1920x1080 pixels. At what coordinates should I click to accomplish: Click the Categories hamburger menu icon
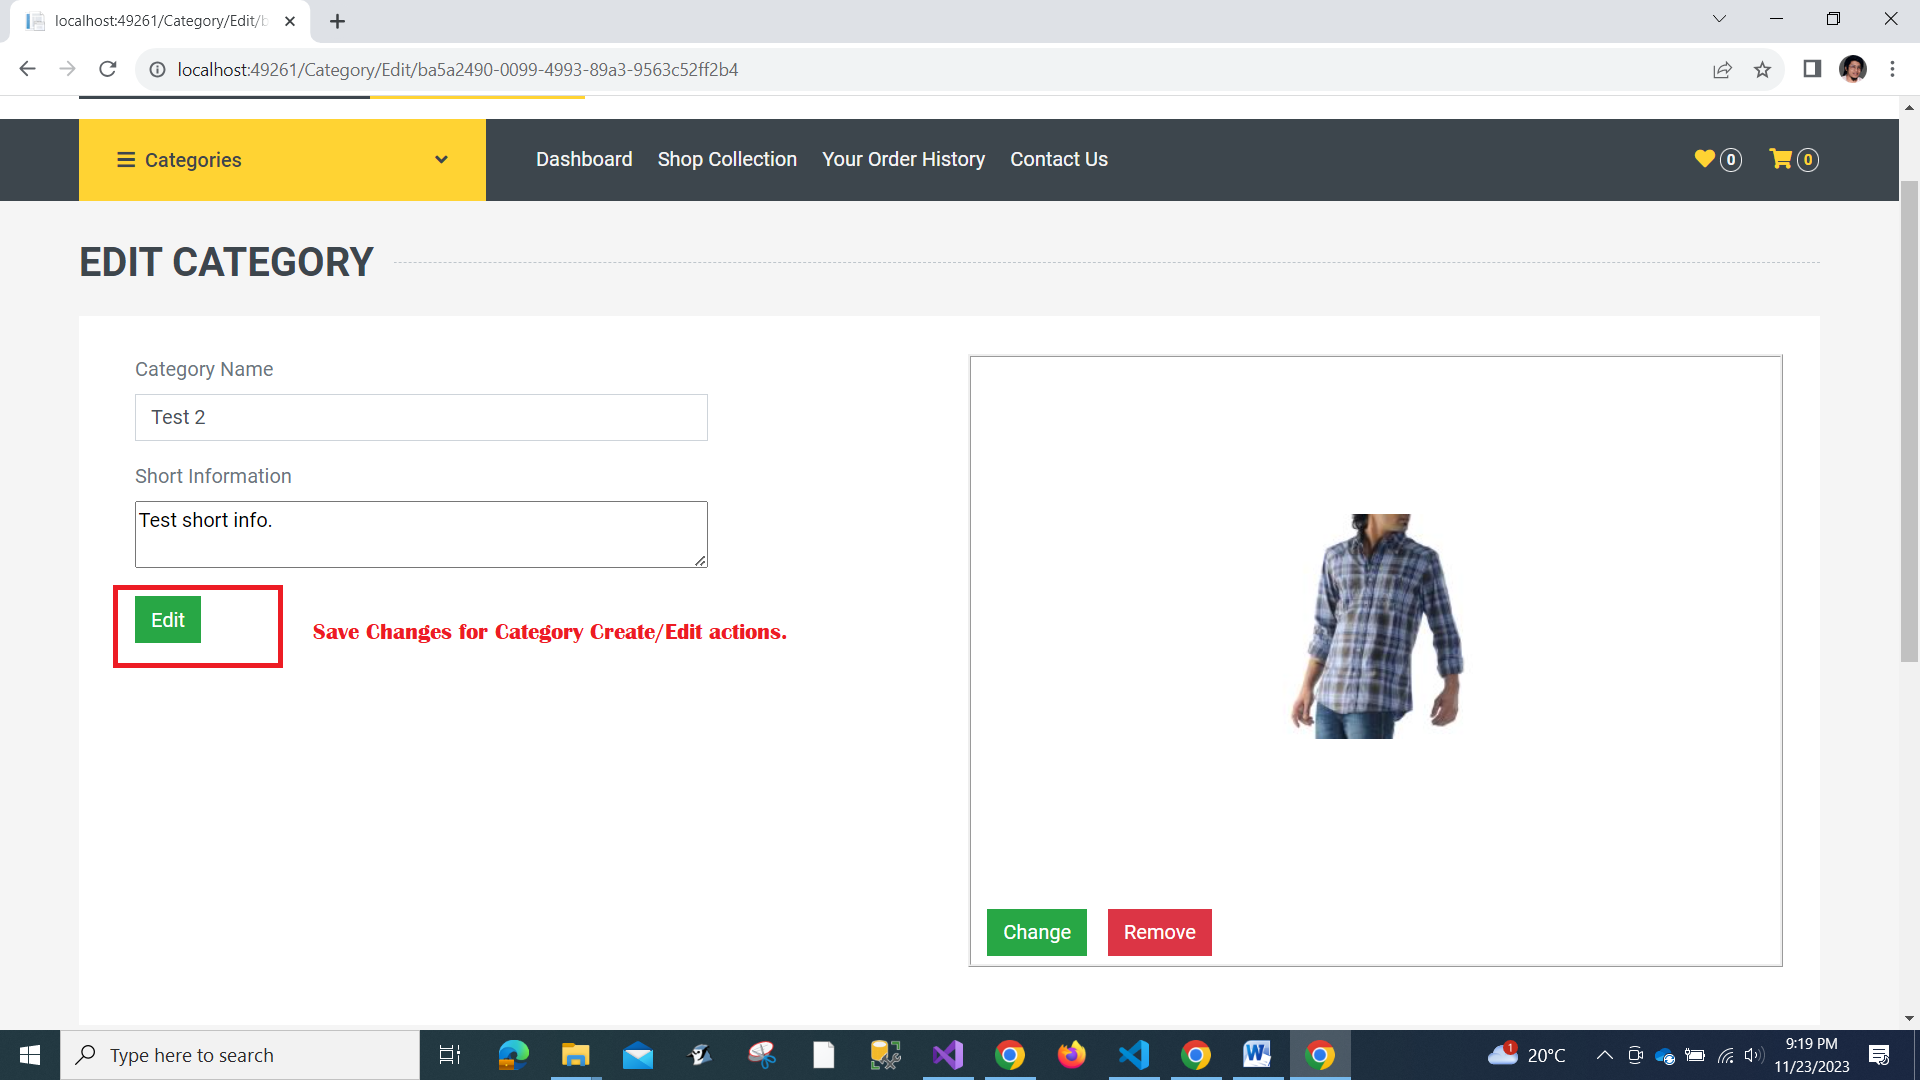click(x=126, y=160)
